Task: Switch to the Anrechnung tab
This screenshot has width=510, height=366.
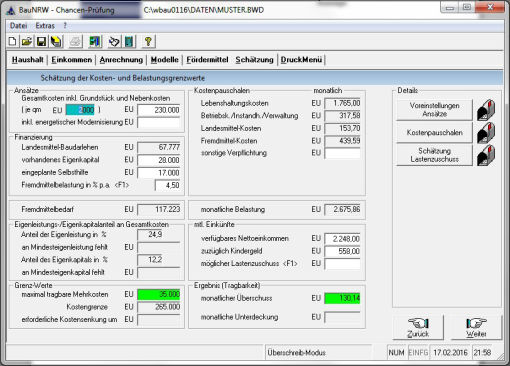Action: [x=121, y=60]
